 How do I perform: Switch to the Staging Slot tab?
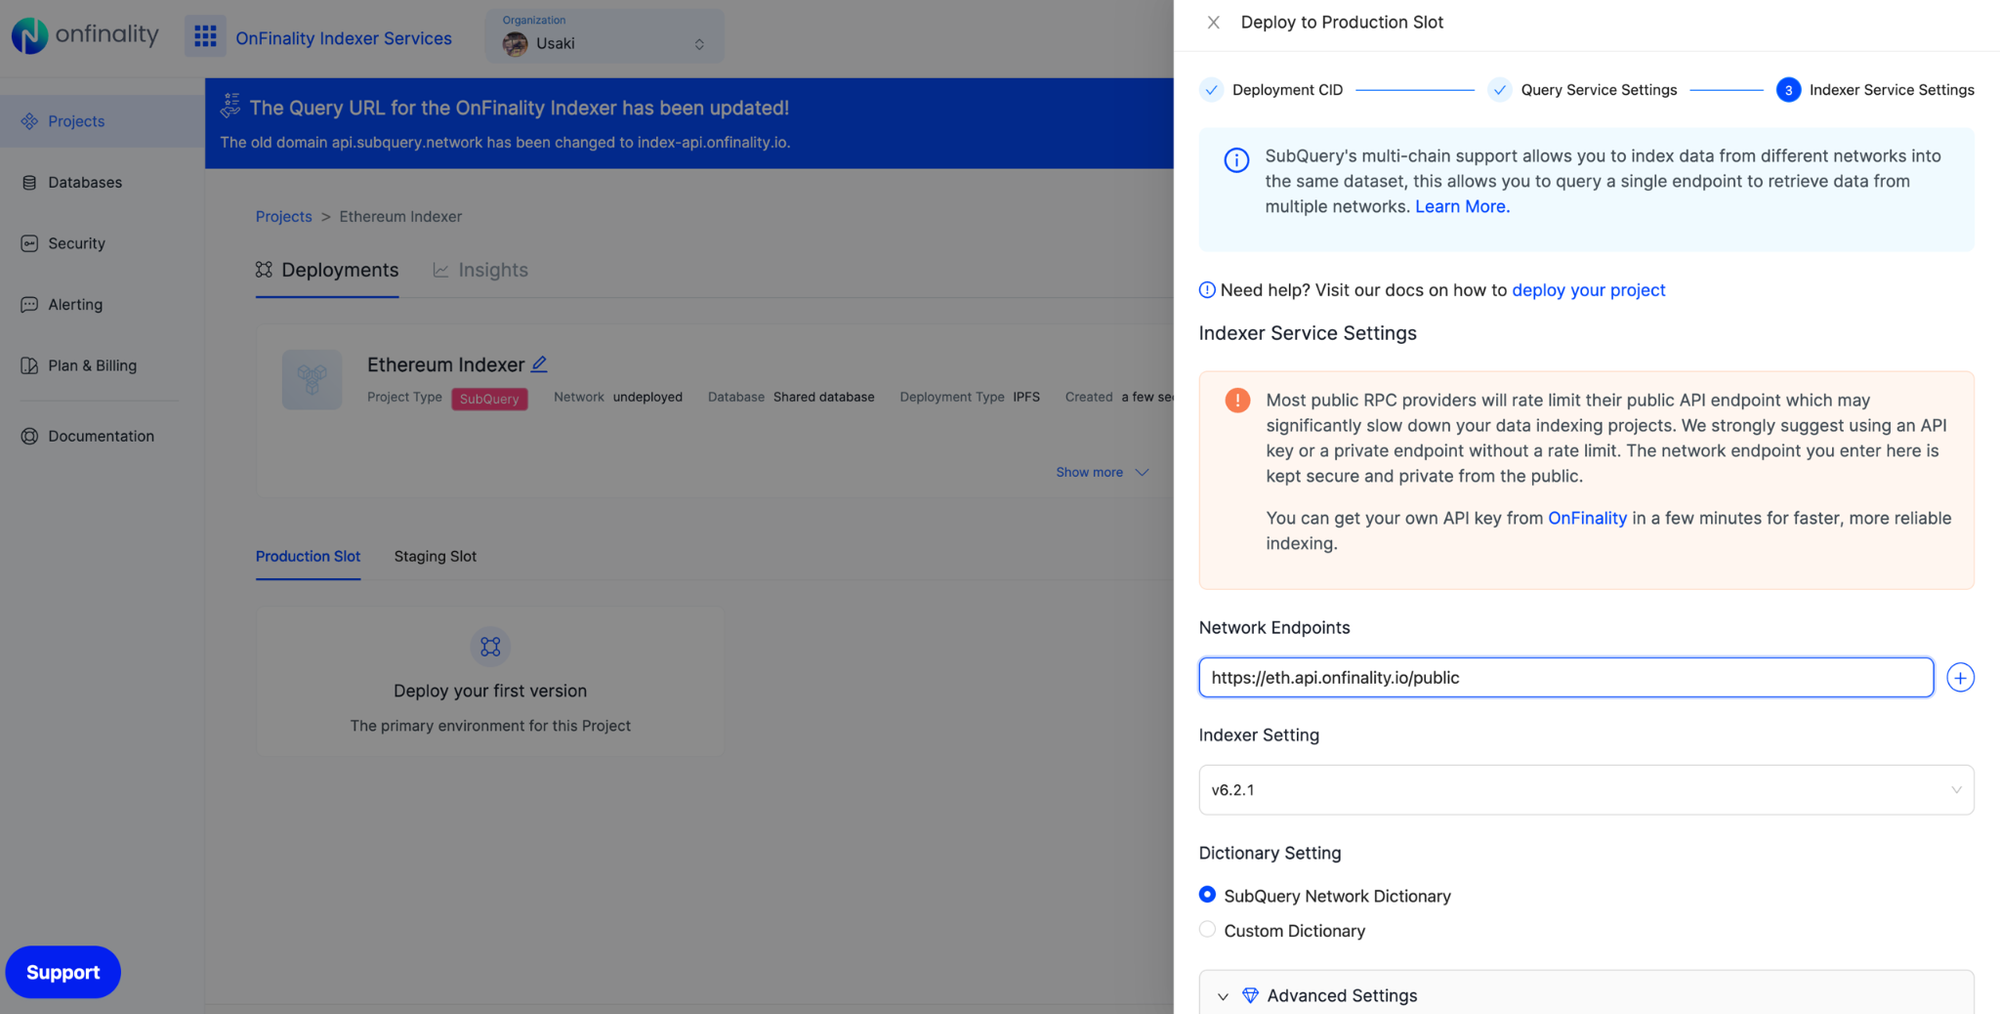click(x=434, y=556)
